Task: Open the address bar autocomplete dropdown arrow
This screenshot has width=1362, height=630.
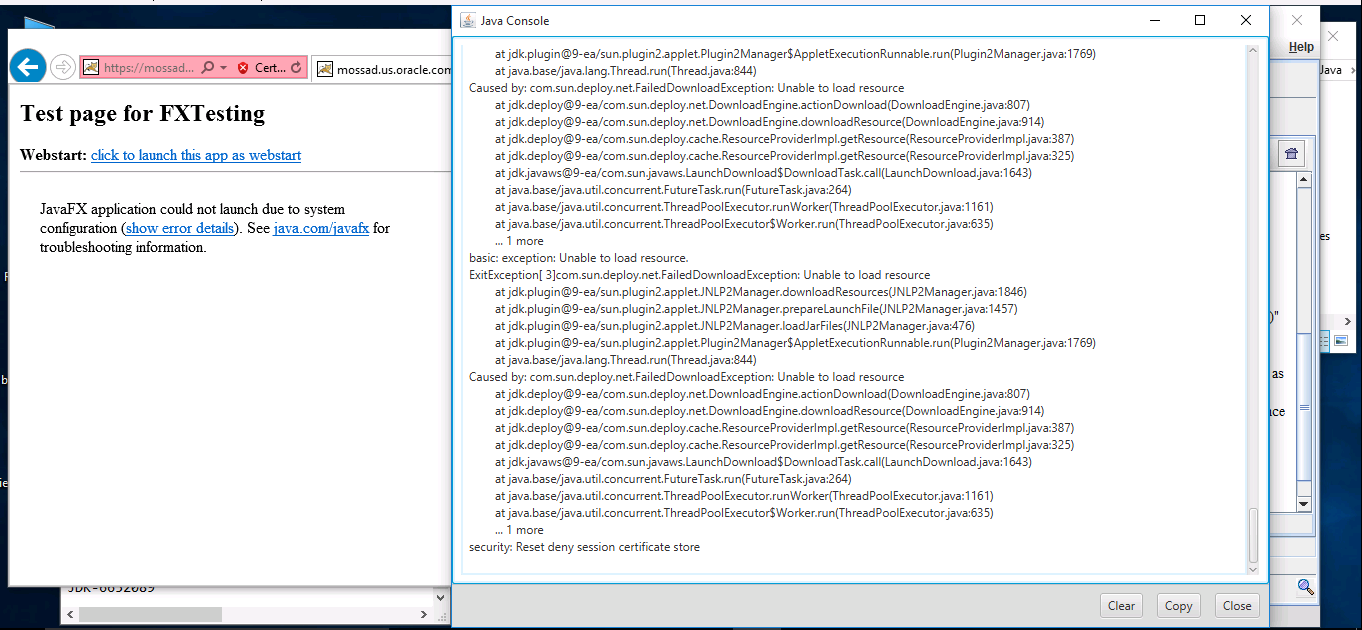Action: (x=224, y=67)
